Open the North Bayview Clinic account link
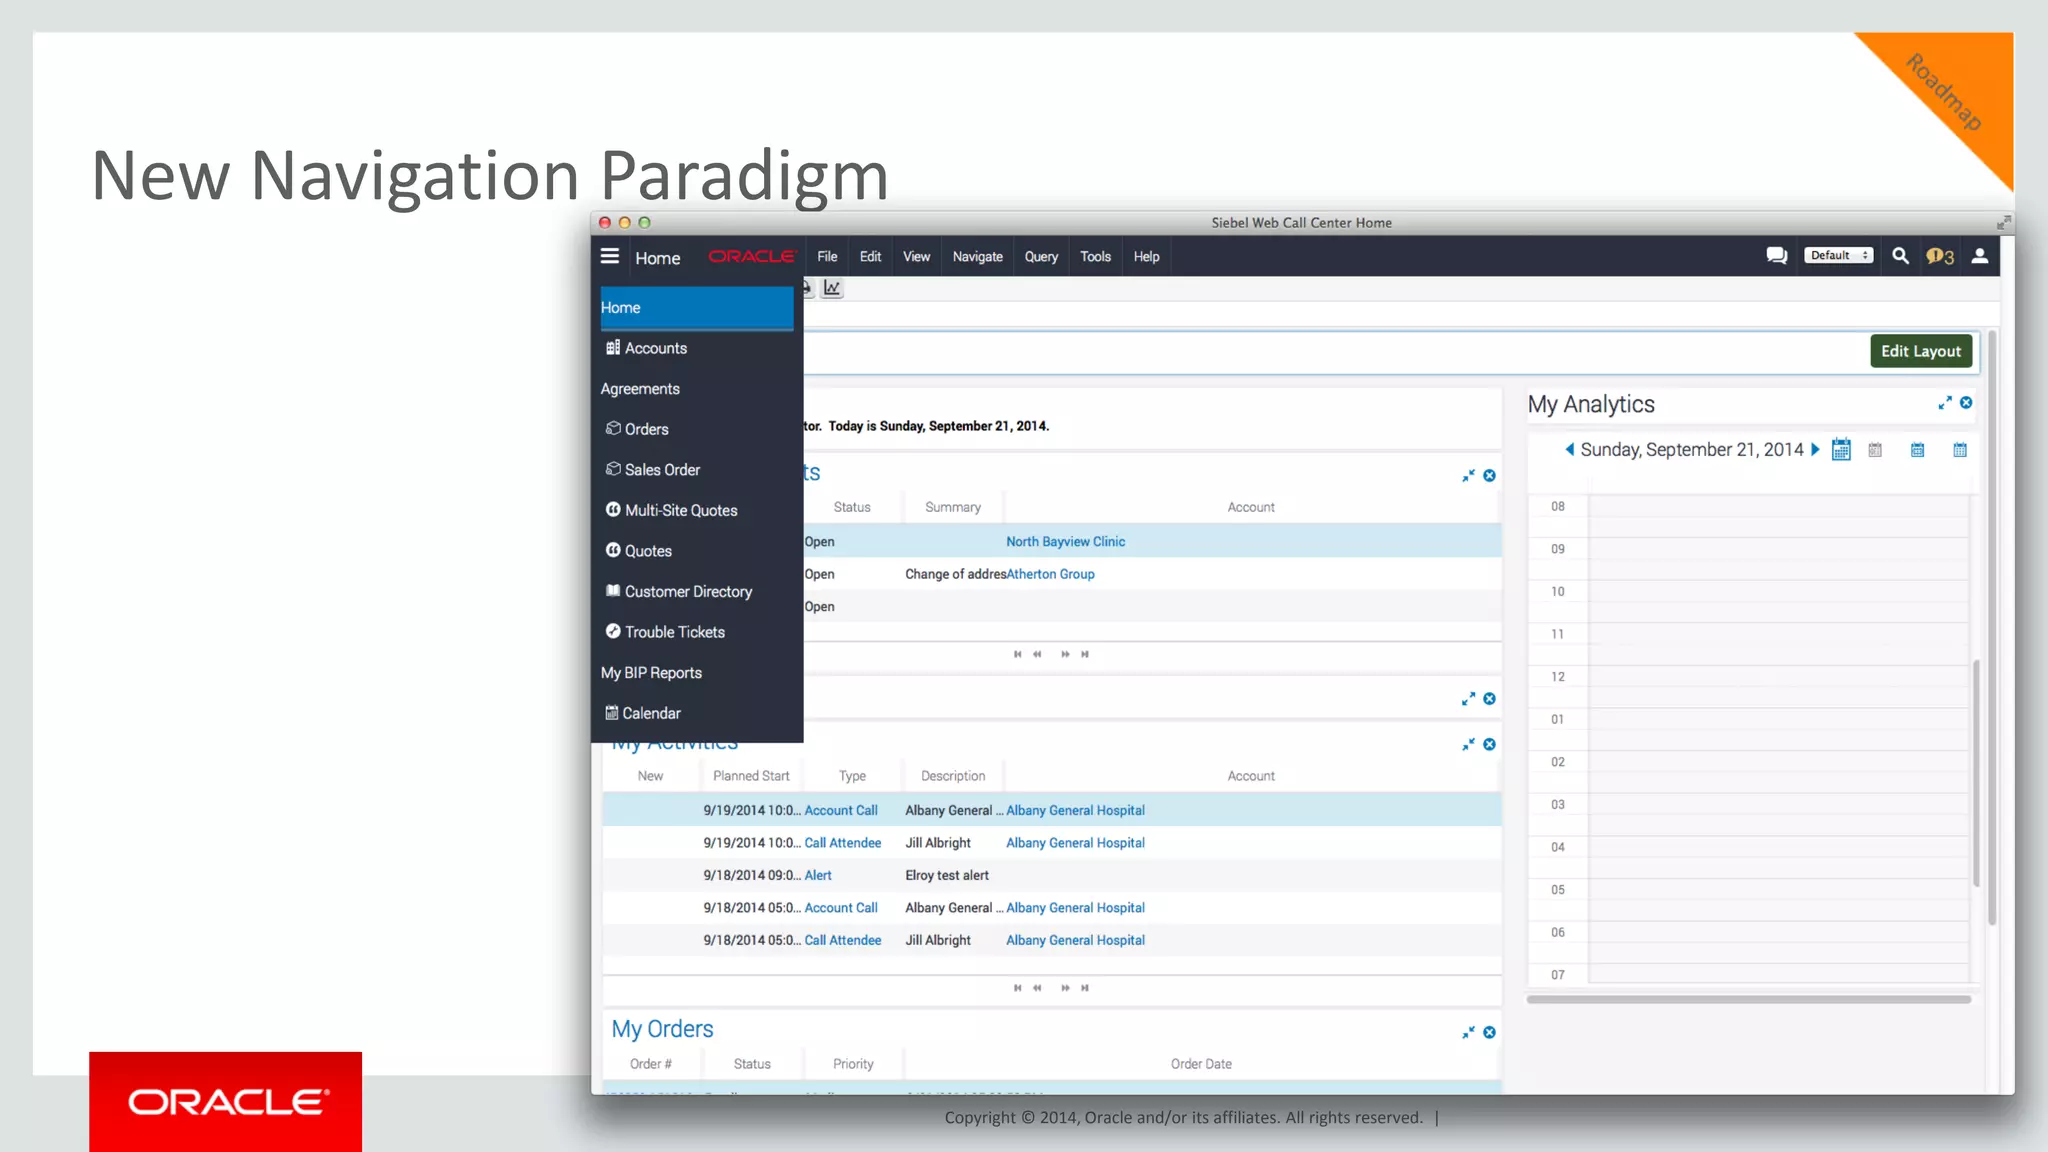The width and height of the screenshot is (2048, 1152). pyautogui.click(x=1065, y=542)
